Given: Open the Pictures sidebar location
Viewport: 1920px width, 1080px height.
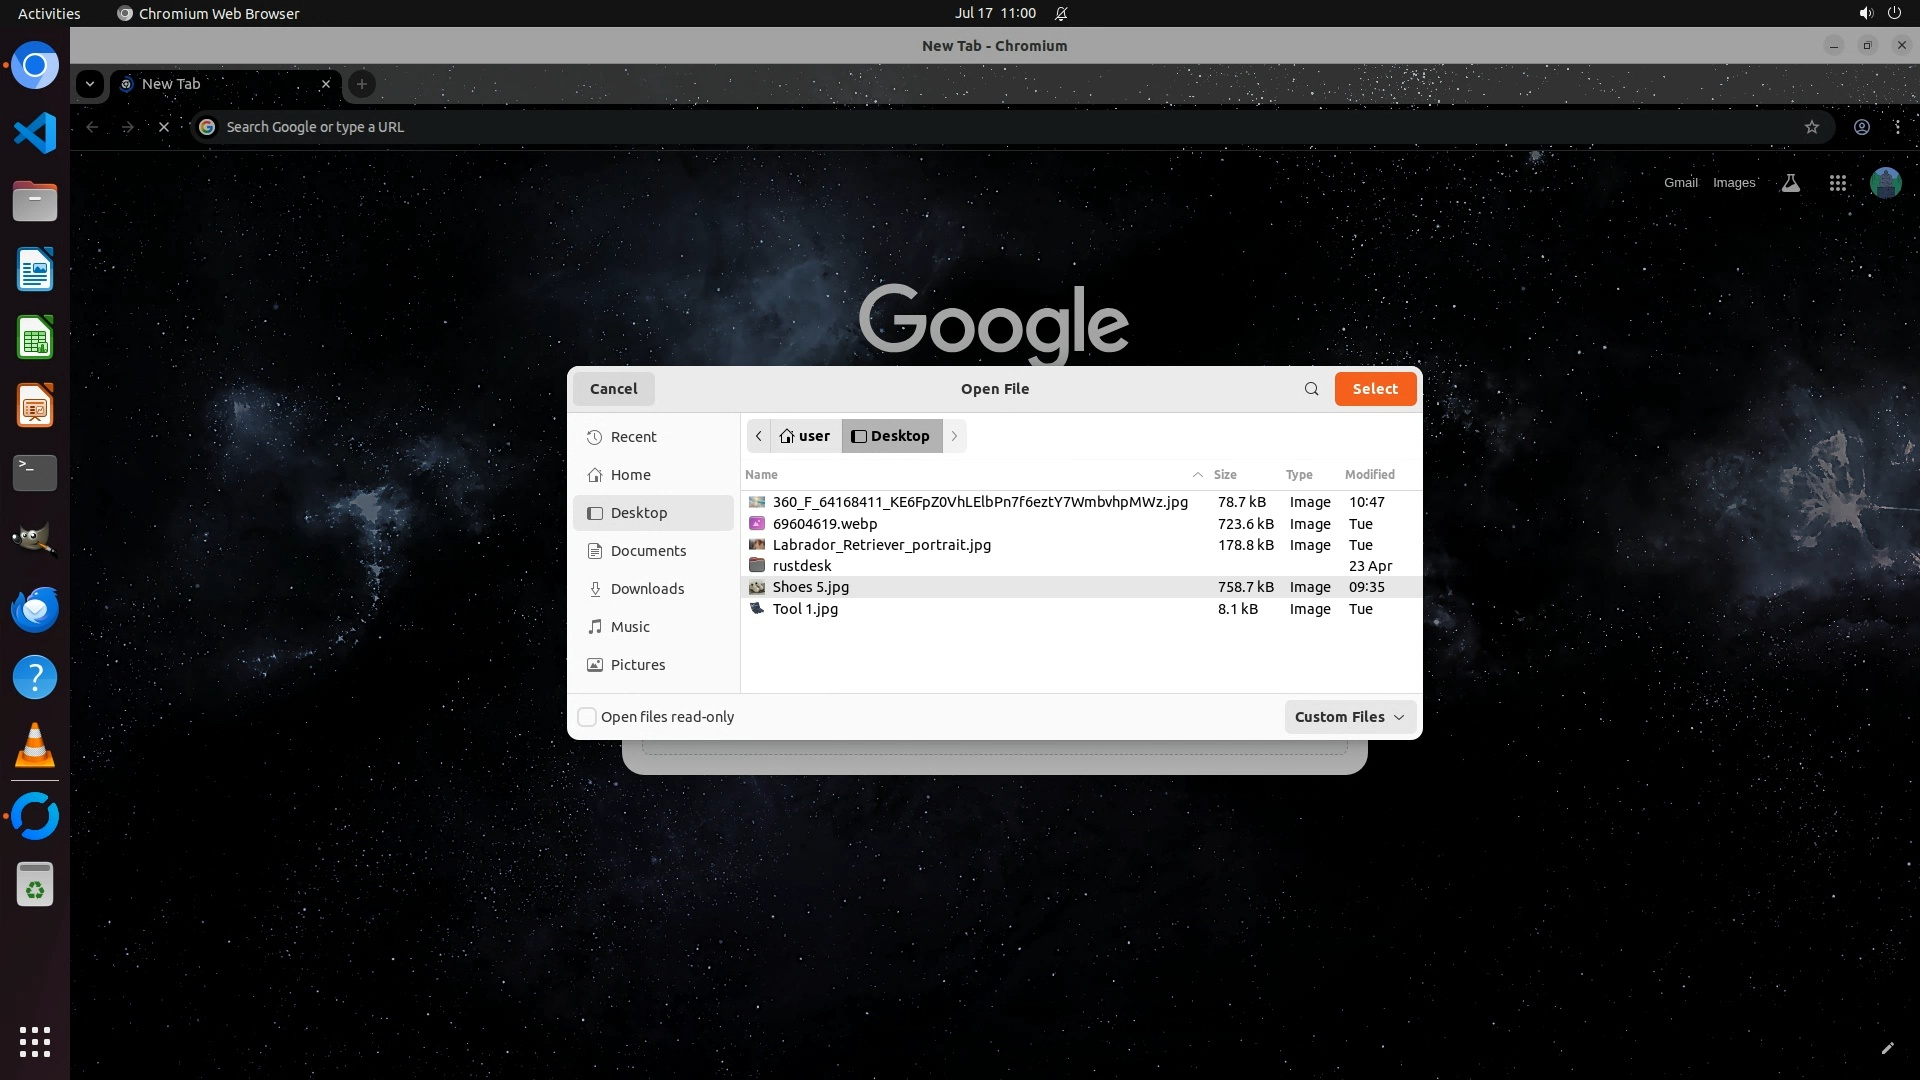Looking at the screenshot, I should (637, 665).
